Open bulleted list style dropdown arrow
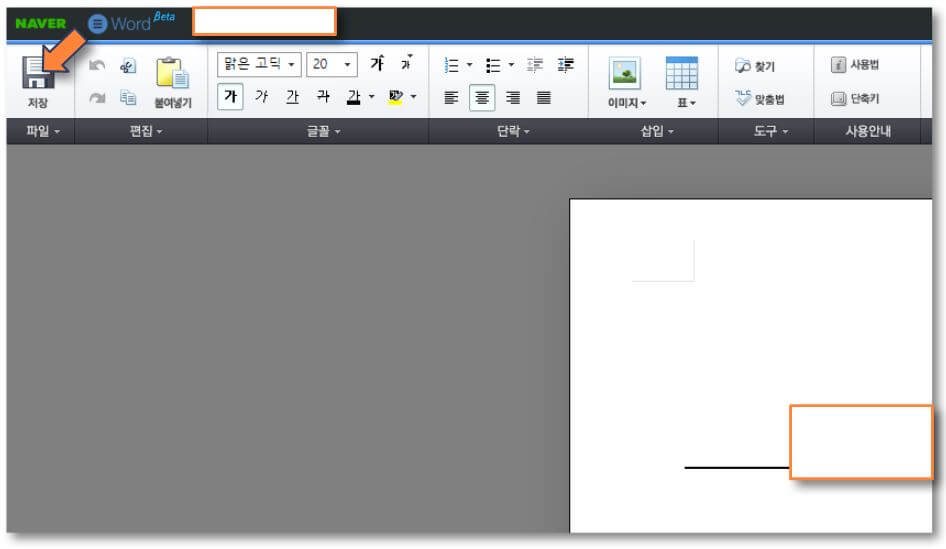The image size is (946, 549). tap(511, 65)
